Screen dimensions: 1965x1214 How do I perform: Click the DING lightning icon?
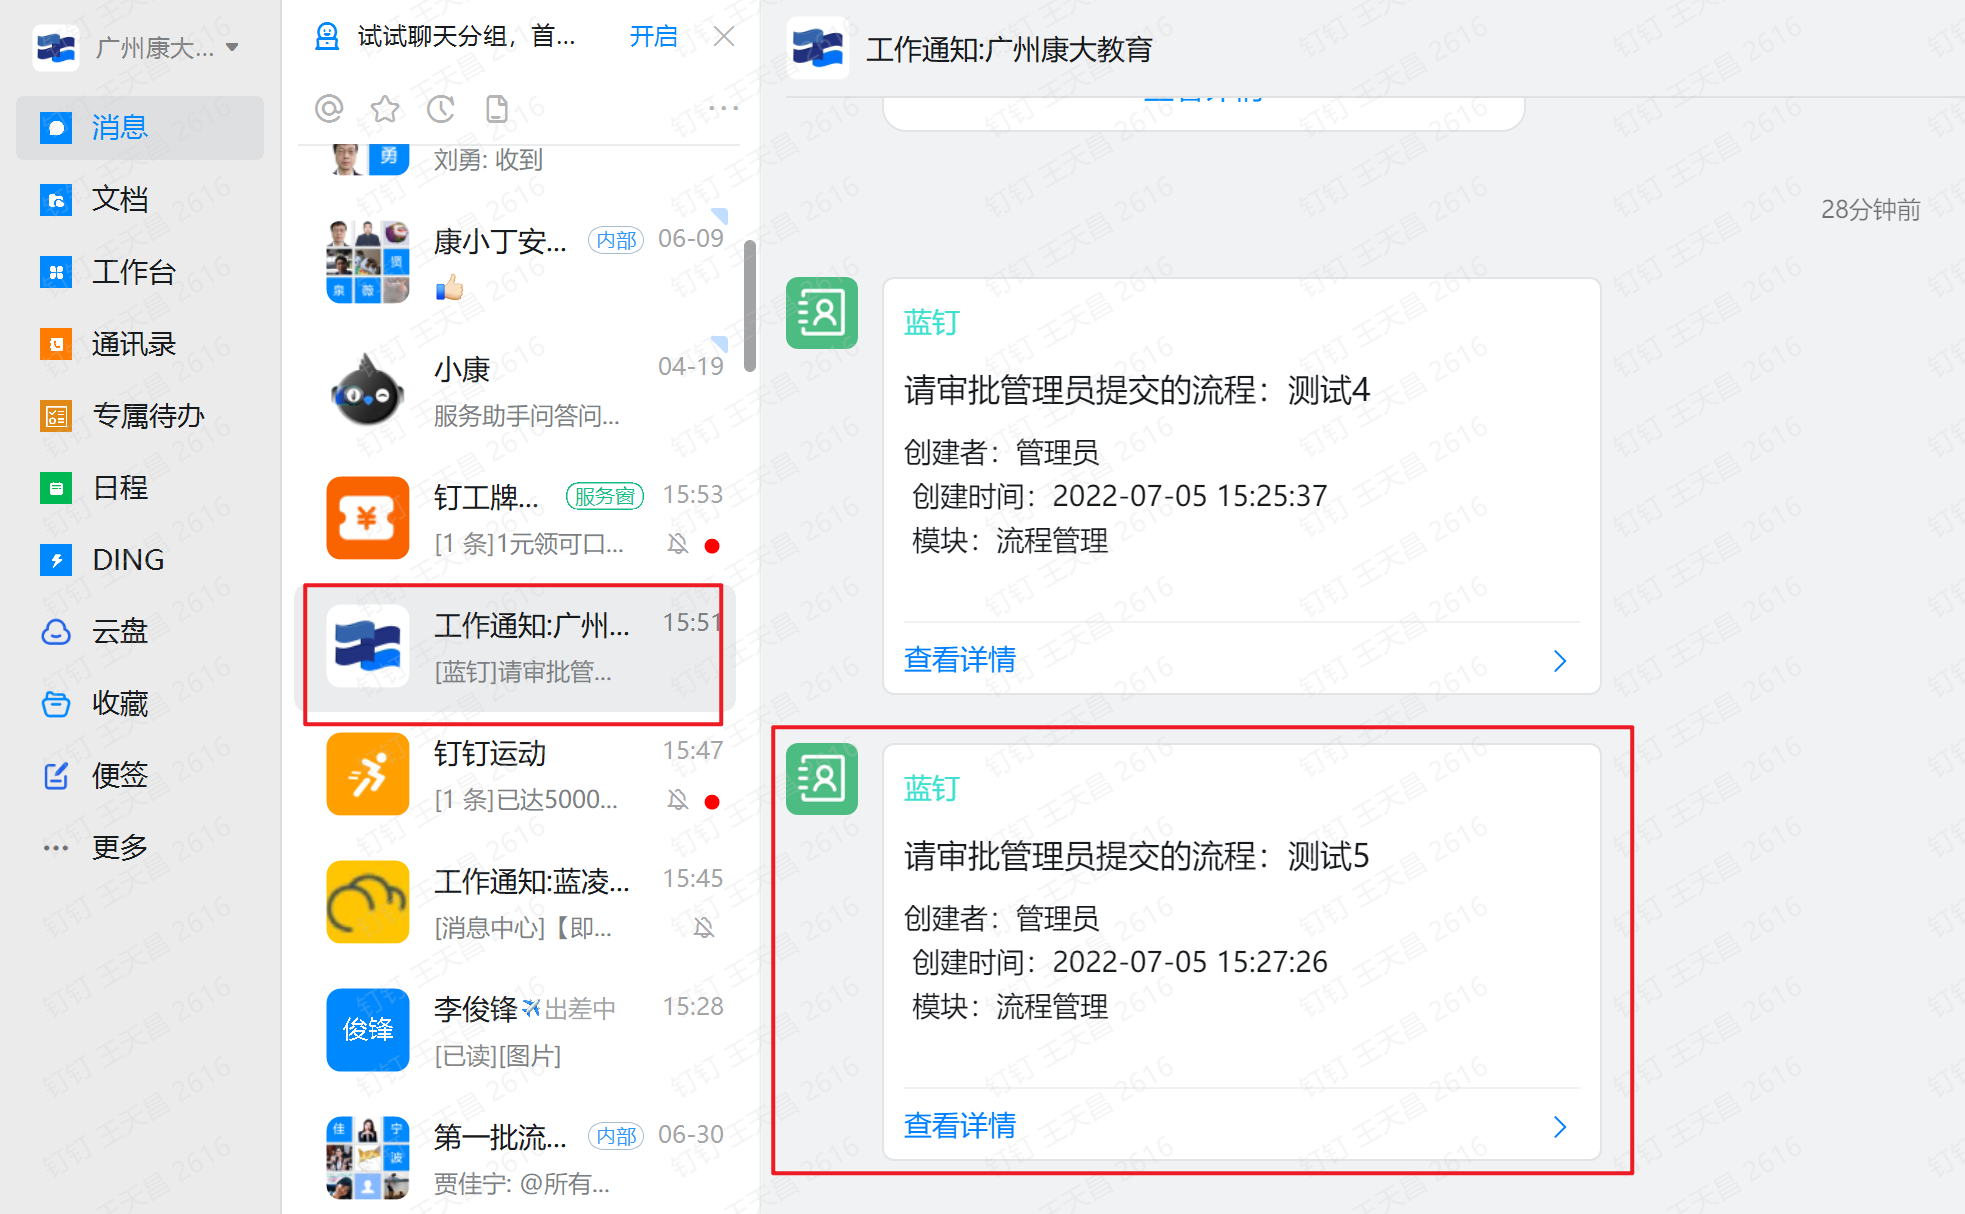tap(56, 560)
